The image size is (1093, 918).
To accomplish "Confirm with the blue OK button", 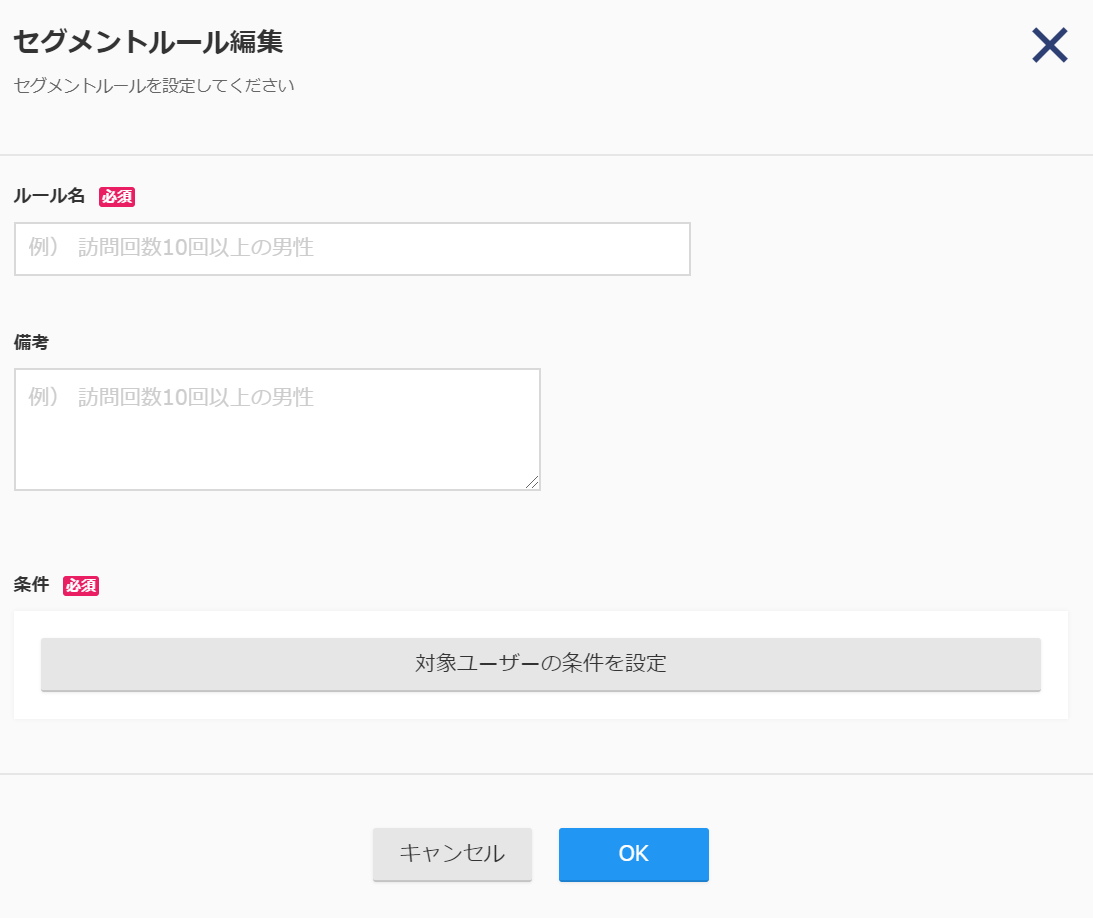I will 634,855.
